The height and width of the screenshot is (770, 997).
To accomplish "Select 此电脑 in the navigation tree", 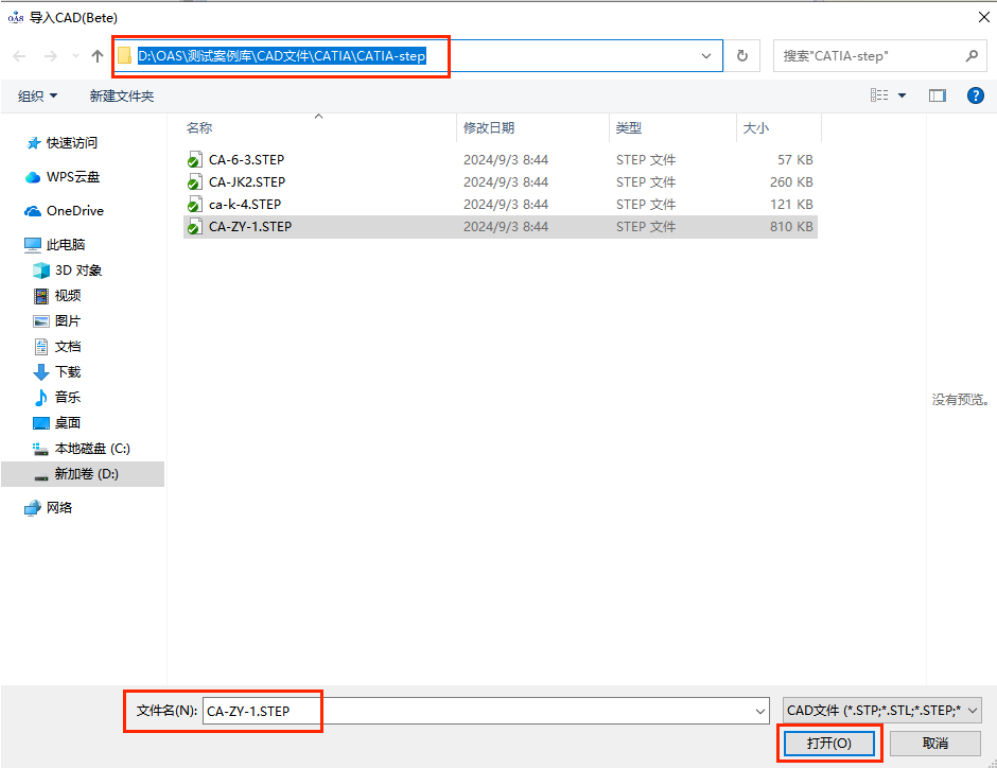I will (x=55, y=244).
